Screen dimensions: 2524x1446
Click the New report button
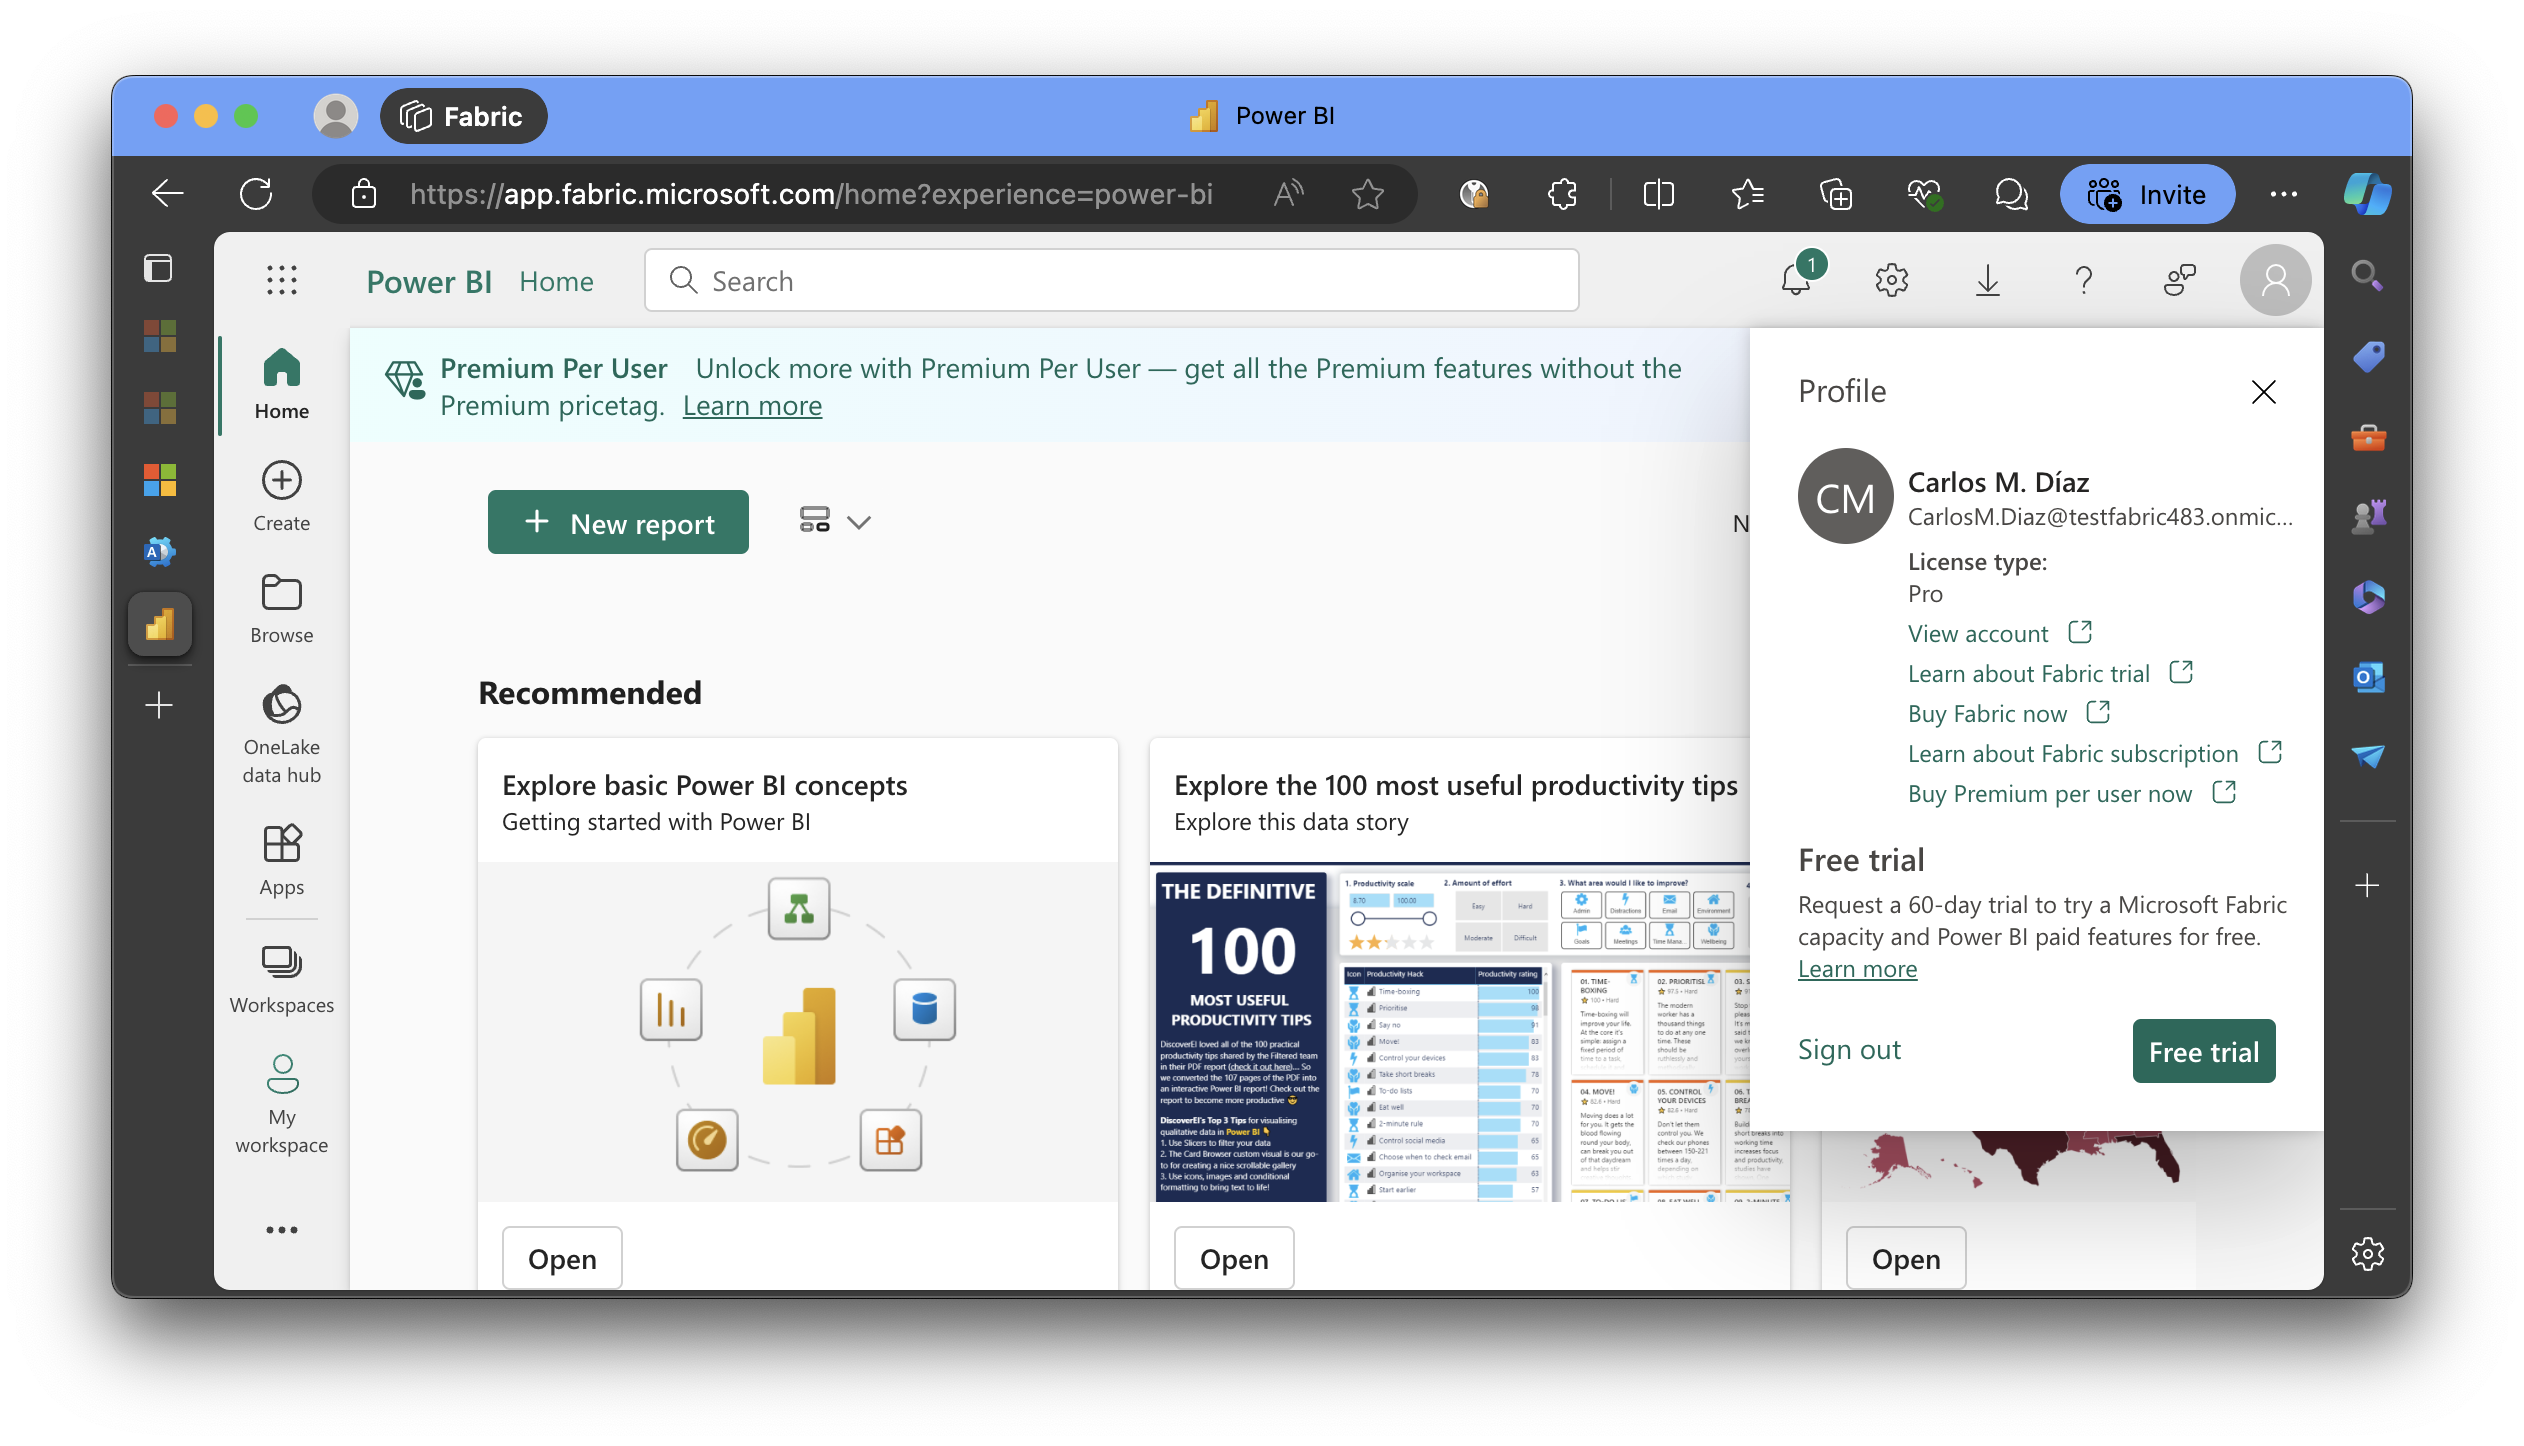click(x=618, y=522)
